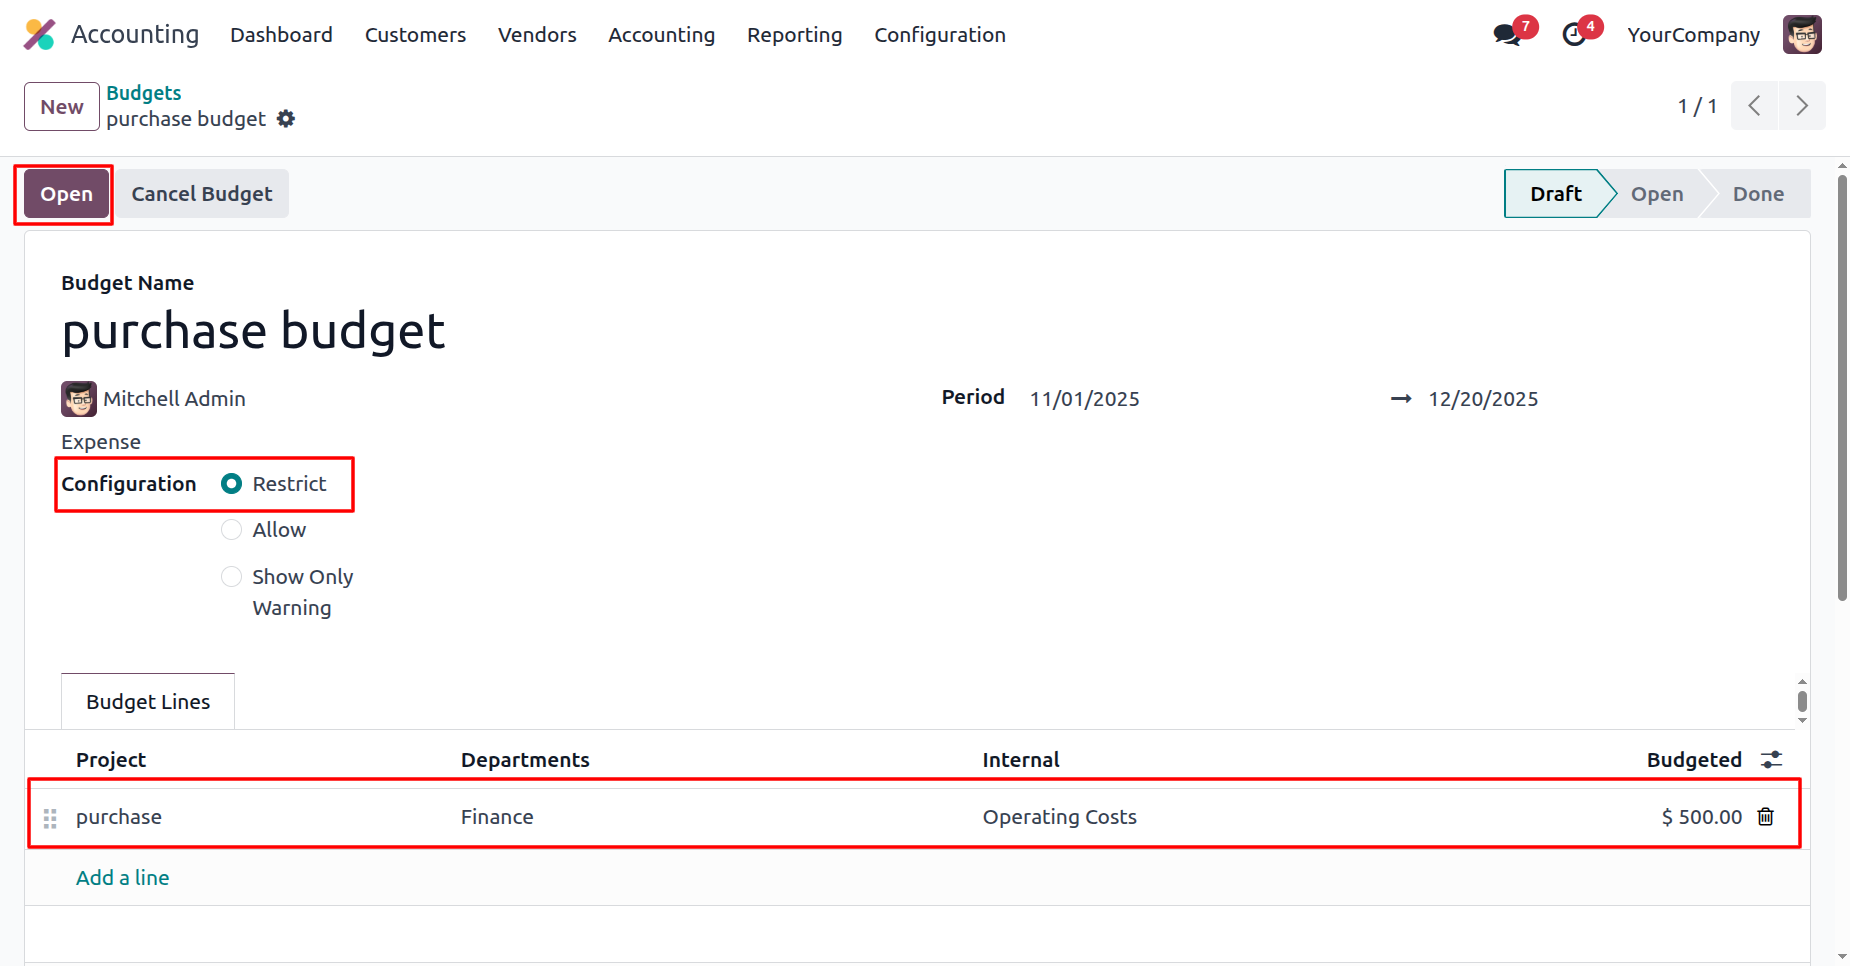Click the Odoo Accounting app logo icon
Screen dimensions: 1850x966
pyautogui.click(x=39, y=35)
